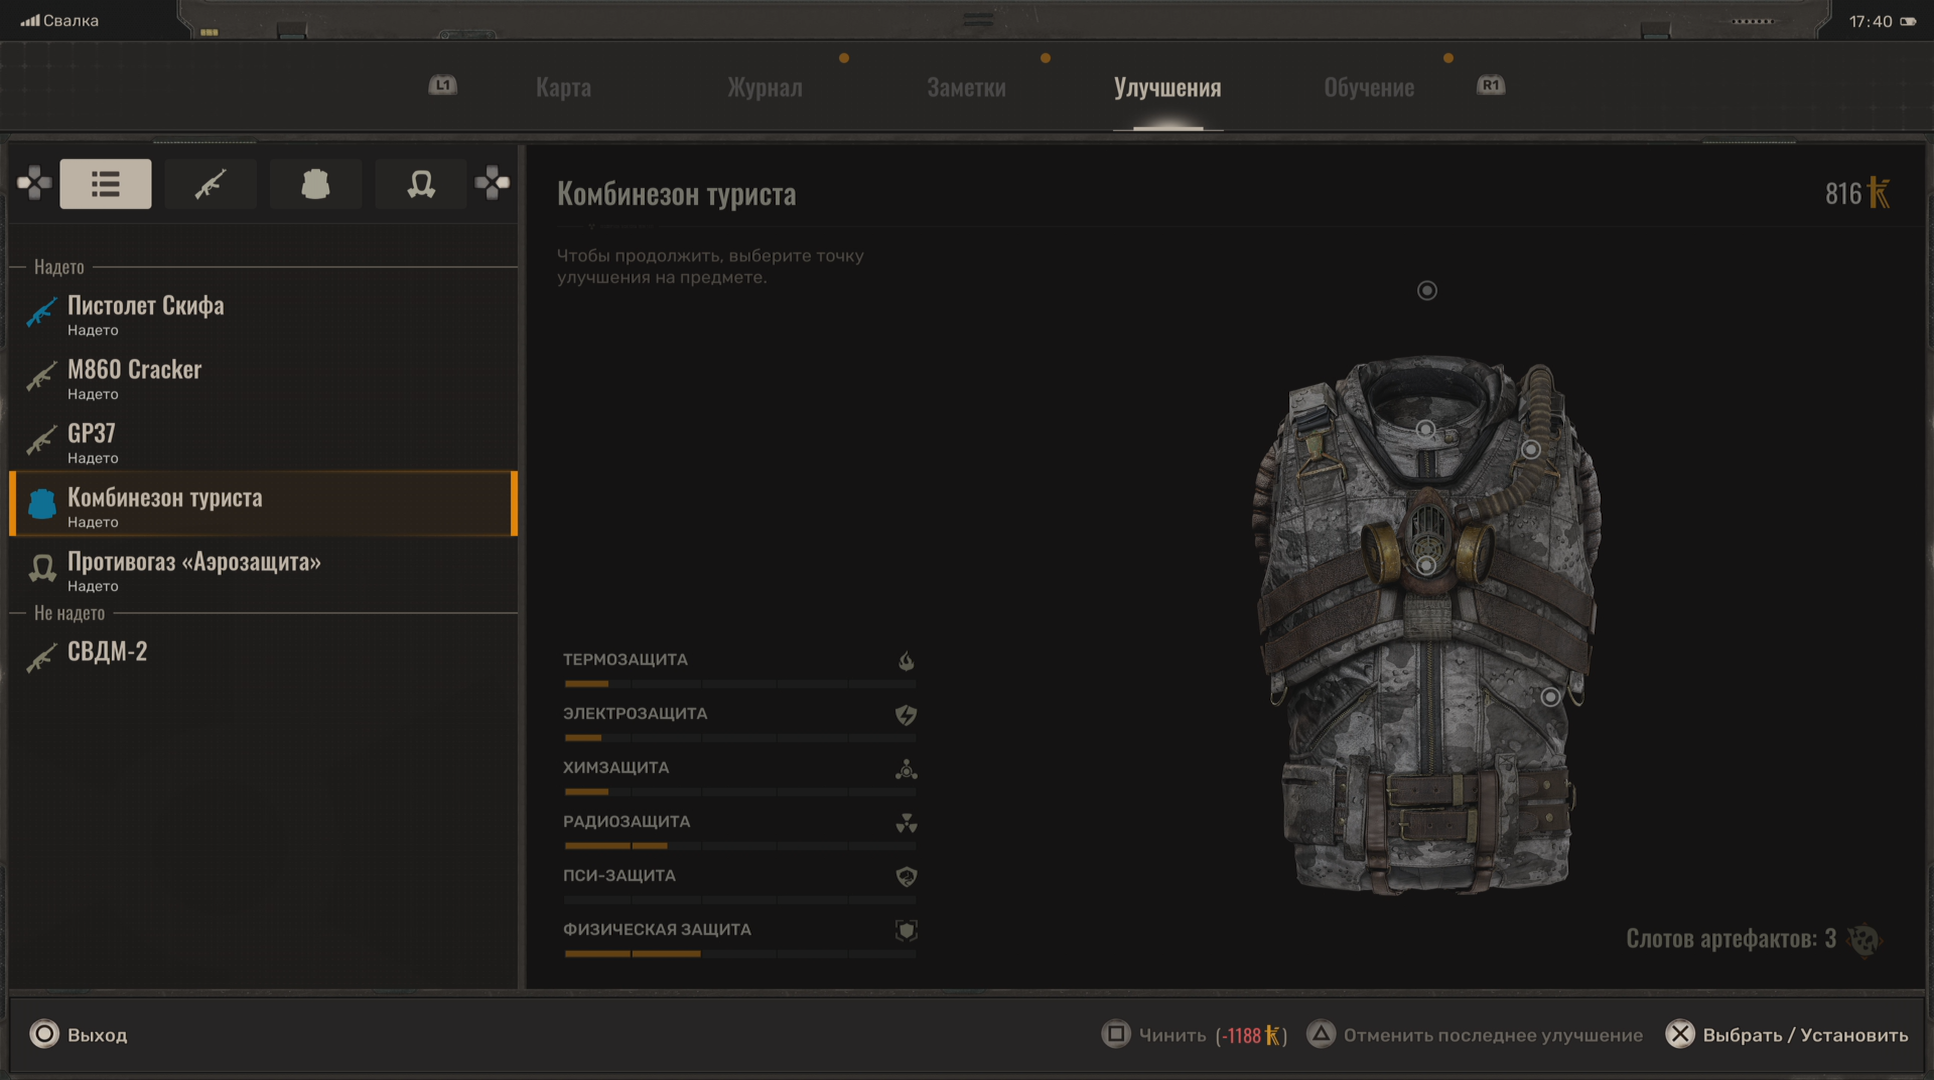Viewport: 1934px width, 1080px height.
Task: Select upgrade point above the suit
Action: 1427,291
